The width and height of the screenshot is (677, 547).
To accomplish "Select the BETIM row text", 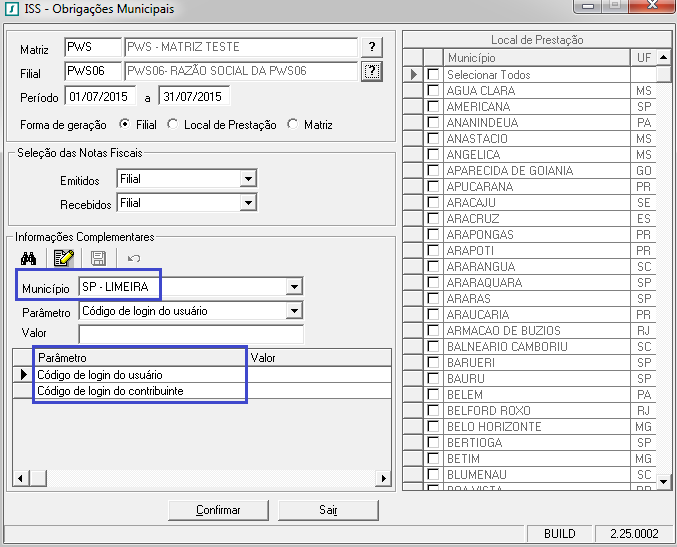I will coord(463,458).
